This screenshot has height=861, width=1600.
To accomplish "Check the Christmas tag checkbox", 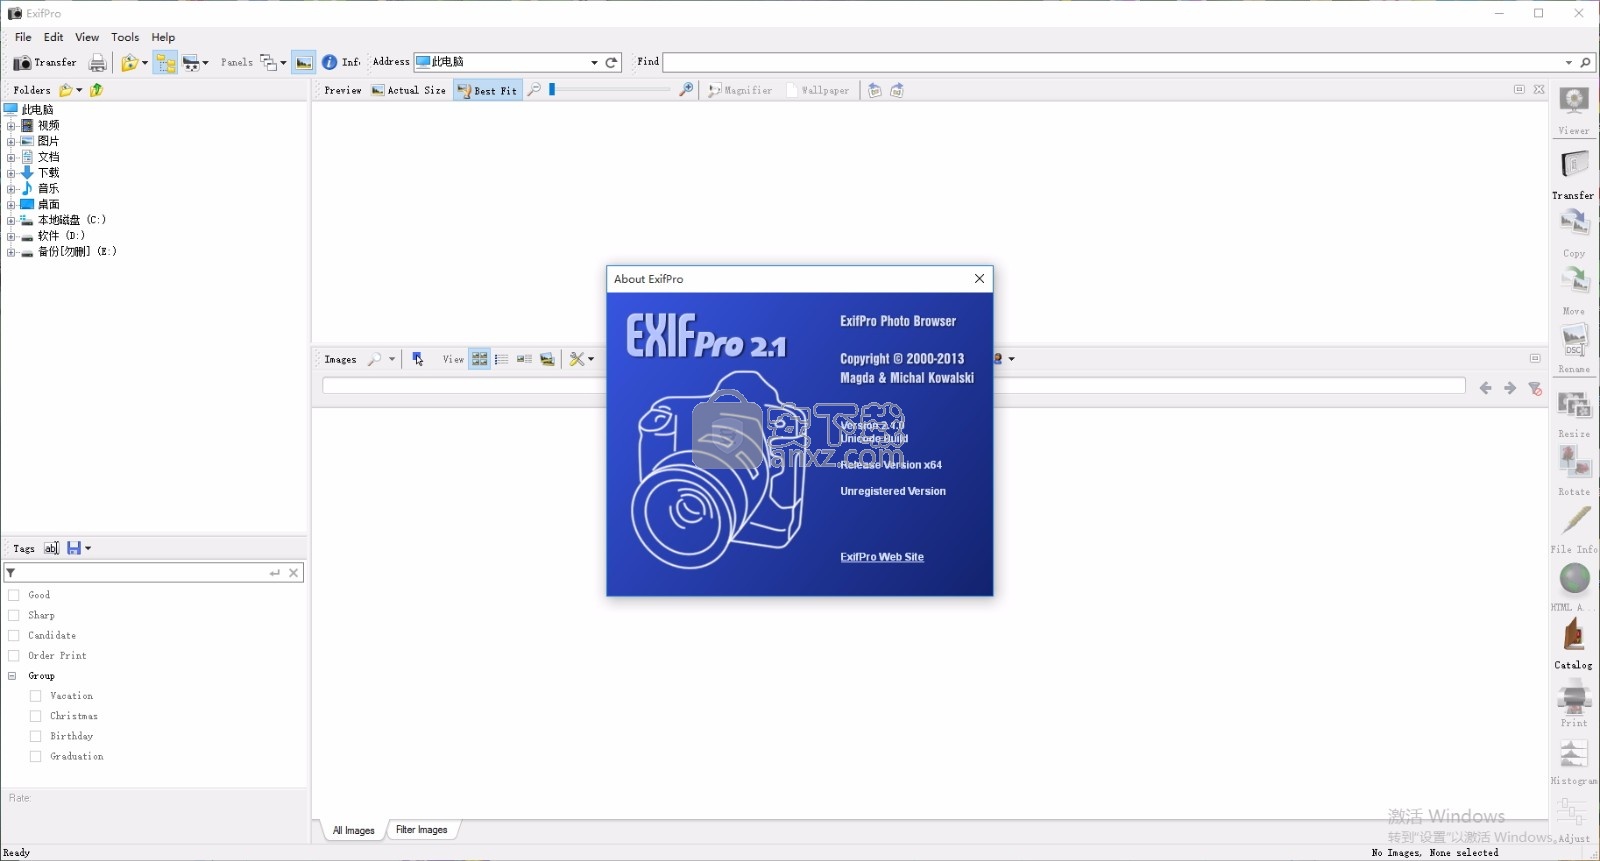I will pos(36,716).
